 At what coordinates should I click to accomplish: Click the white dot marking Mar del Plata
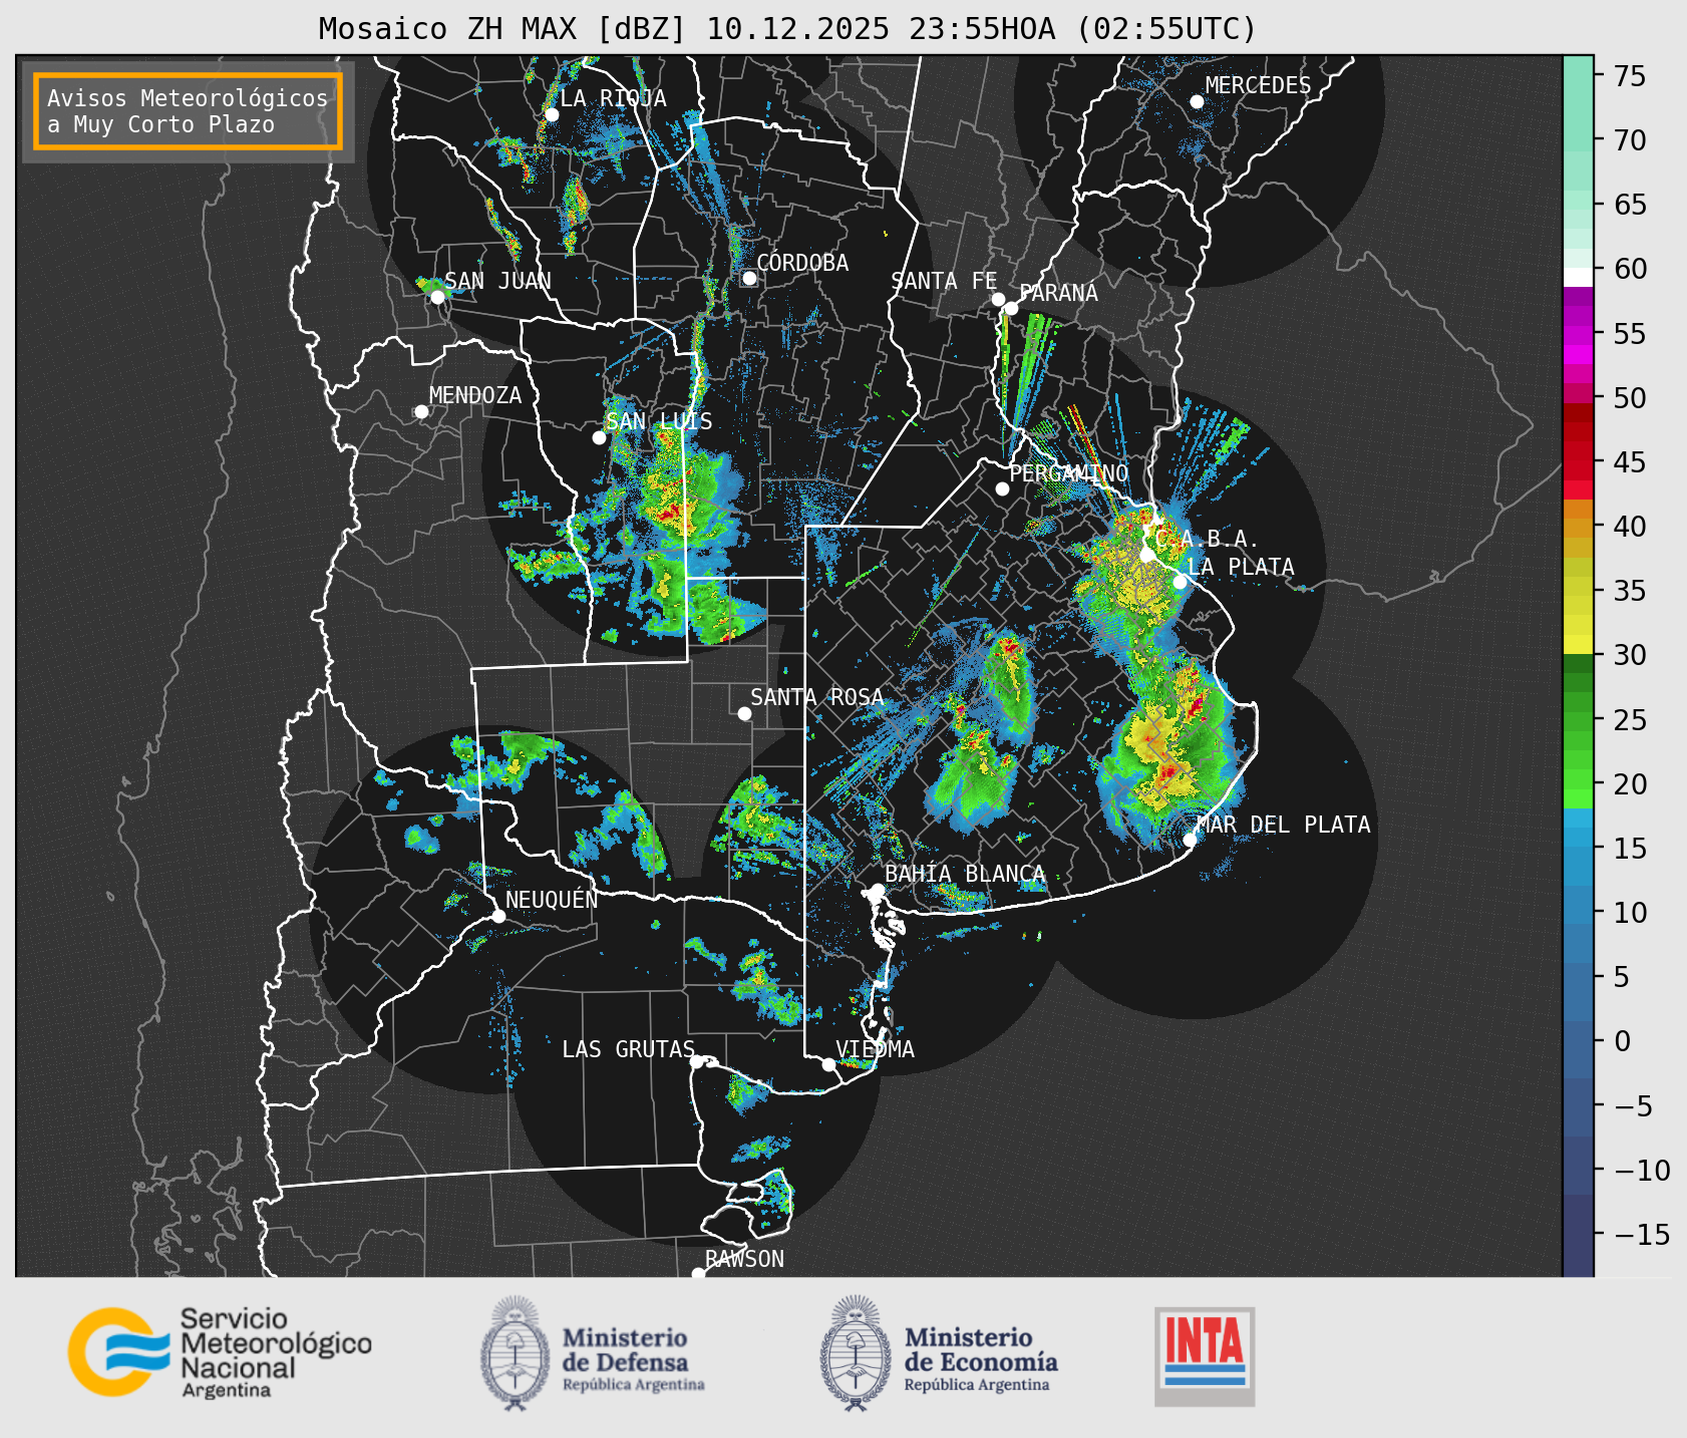pos(1190,840)
